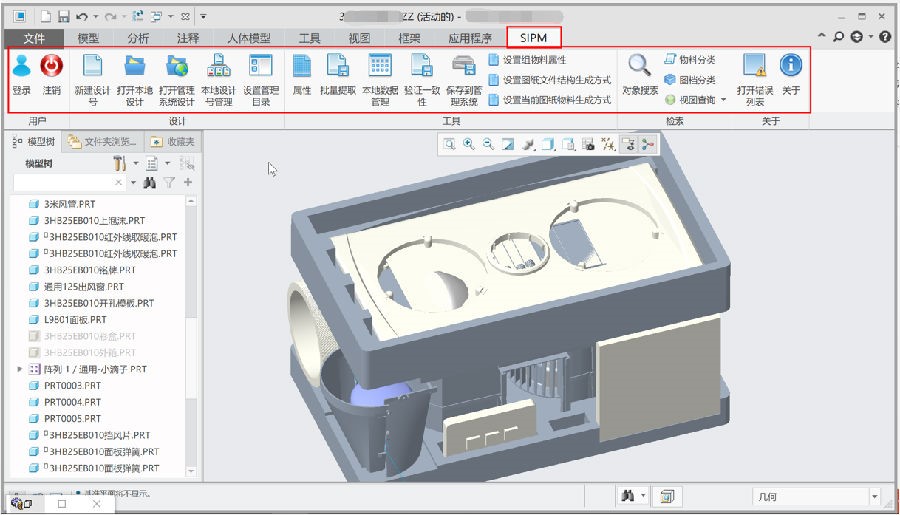Click 保存到管理系统 printer-like icon
900x515 pixels.
coord(462,67)
